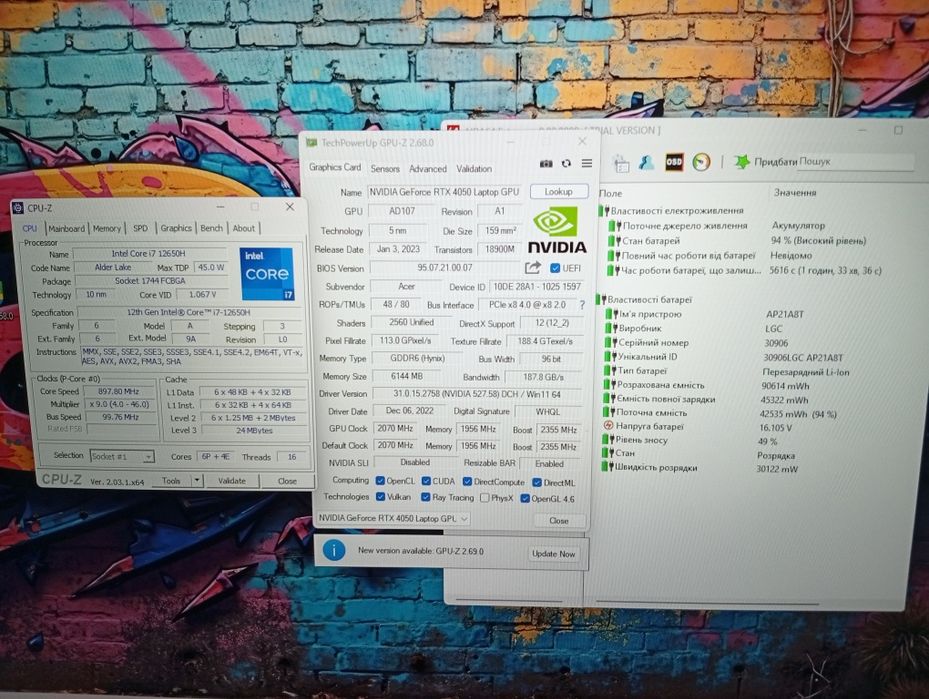
Task: Switch to the GPU-Z Validation tab
Action: pyautogui.click(x=474, y=169)
